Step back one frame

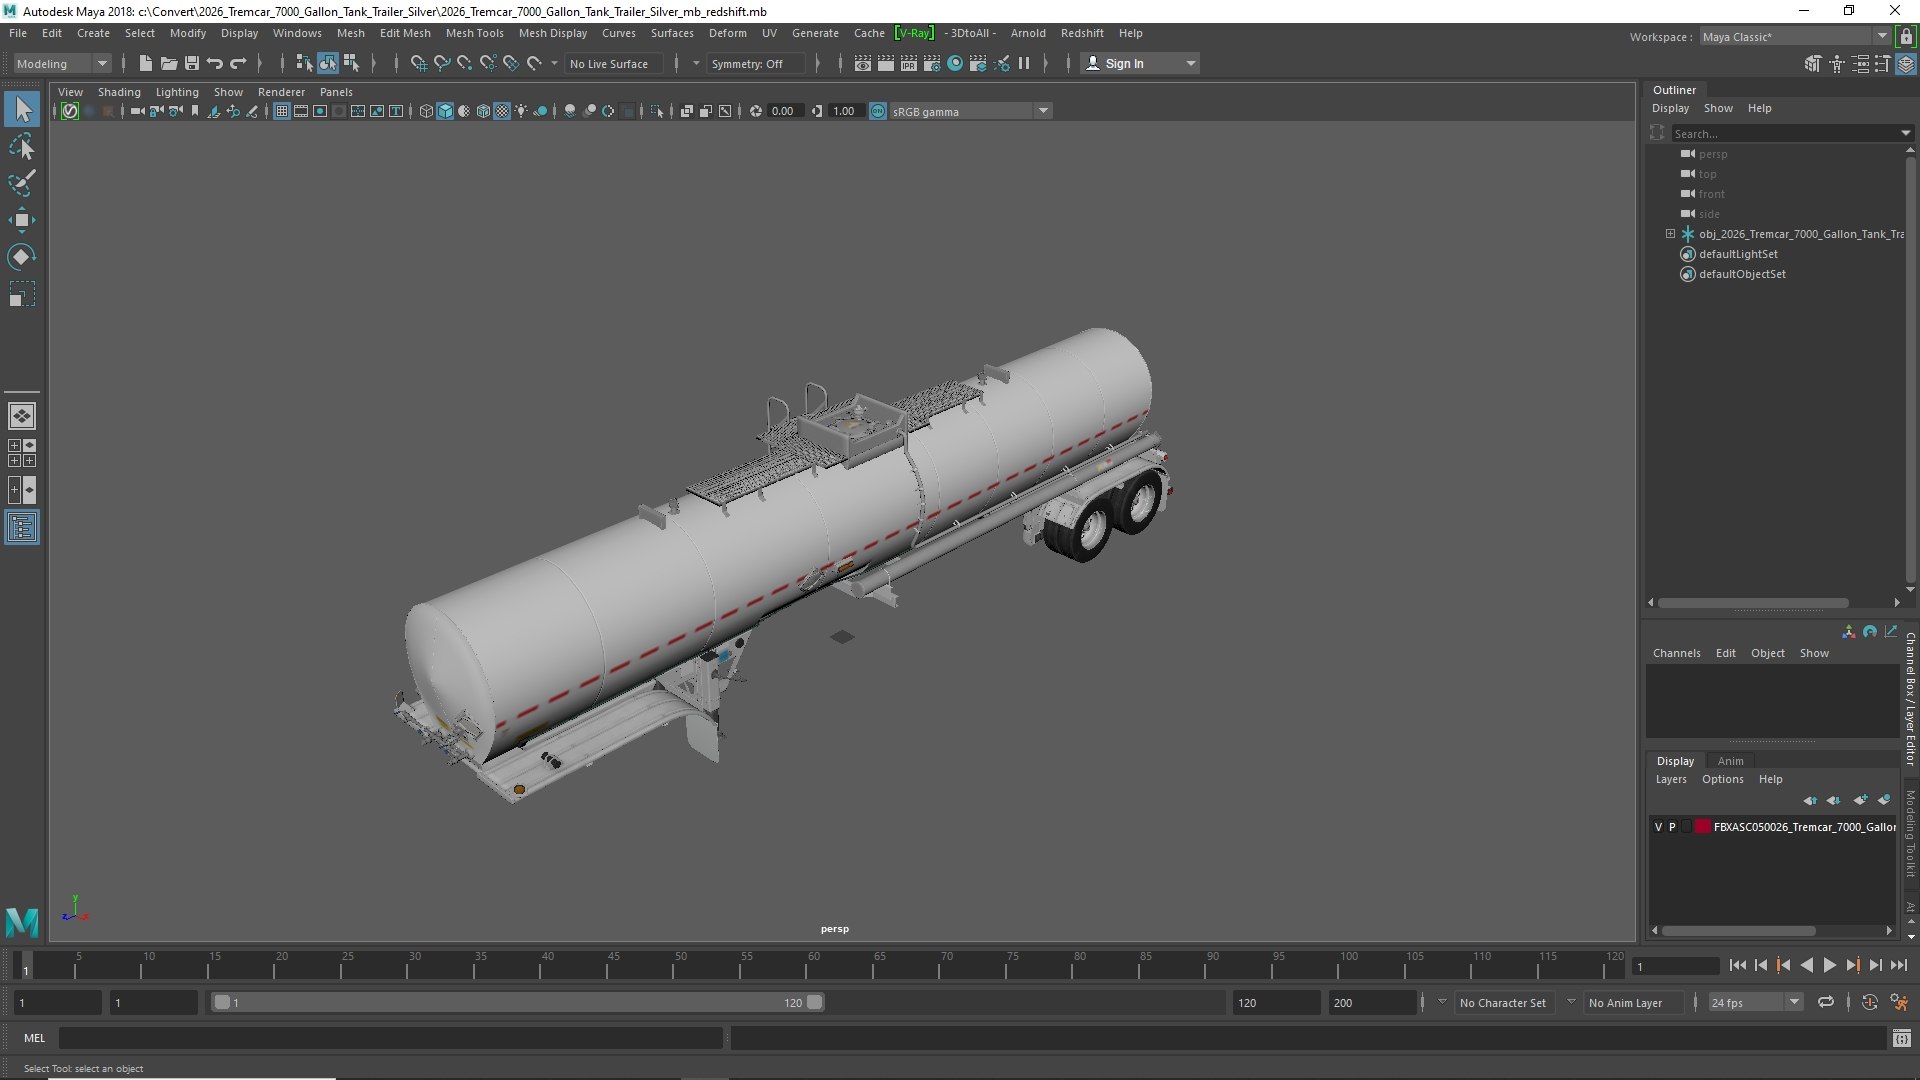(x=1761, y=965)
